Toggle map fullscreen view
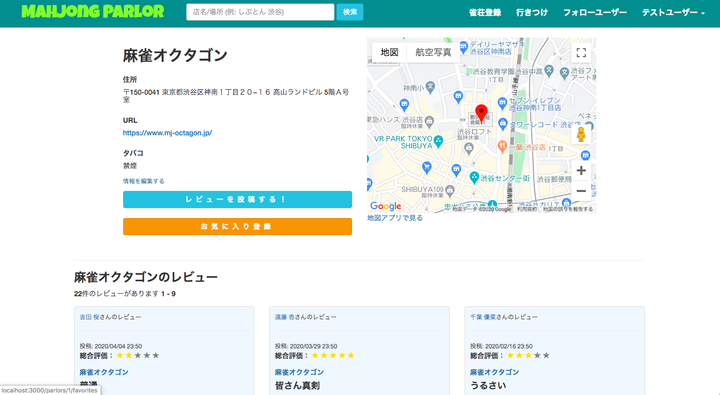720x395 pixels. (x=581, y=53)
